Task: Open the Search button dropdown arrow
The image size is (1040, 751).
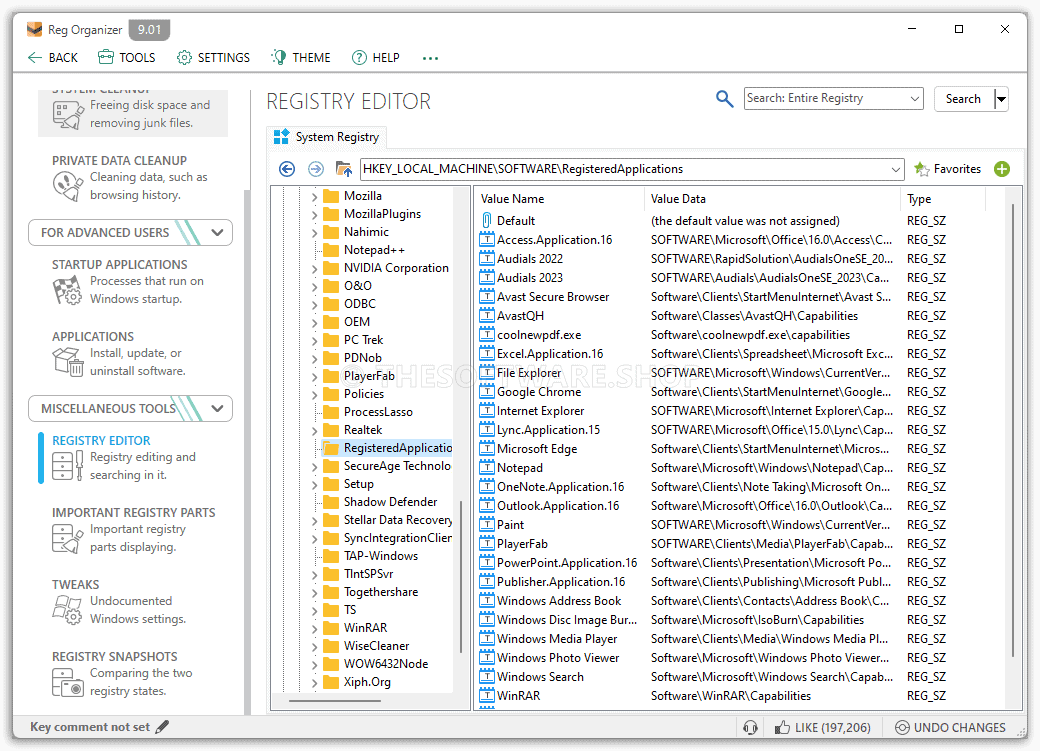Action: point(1002,99)
